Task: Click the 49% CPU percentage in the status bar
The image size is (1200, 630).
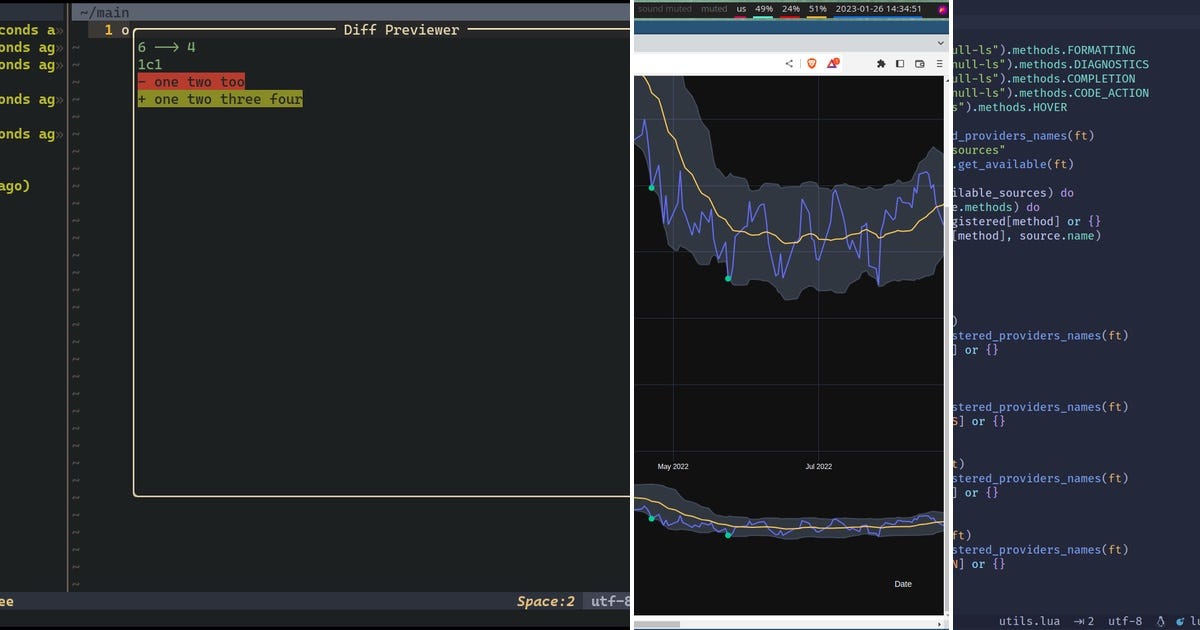Action: coord(764,8)
